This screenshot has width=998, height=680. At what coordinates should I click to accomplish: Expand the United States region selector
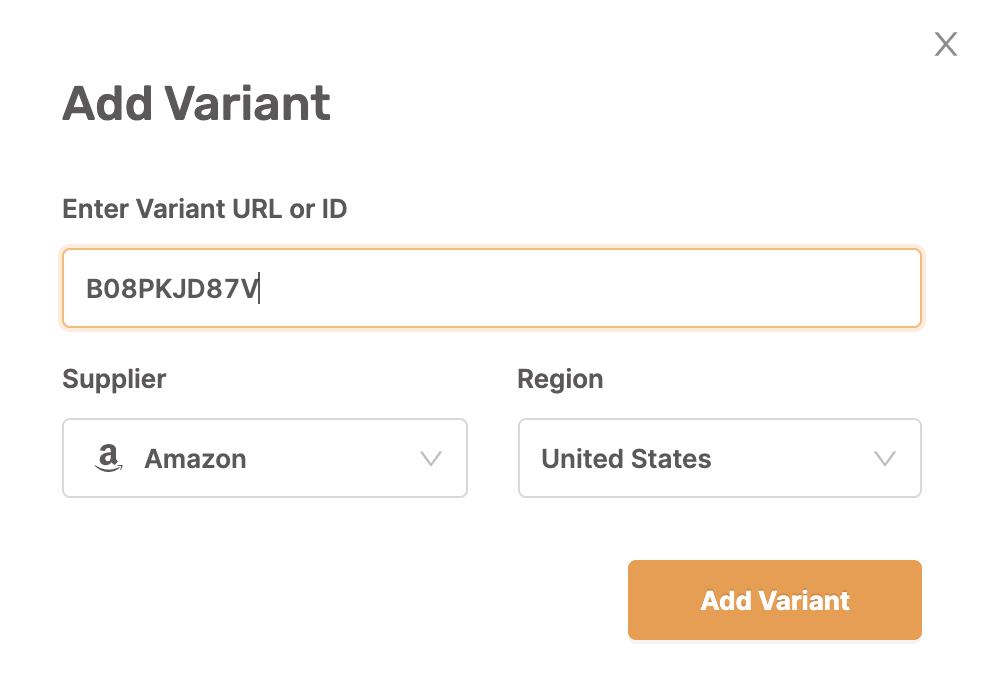click(719, 458)
